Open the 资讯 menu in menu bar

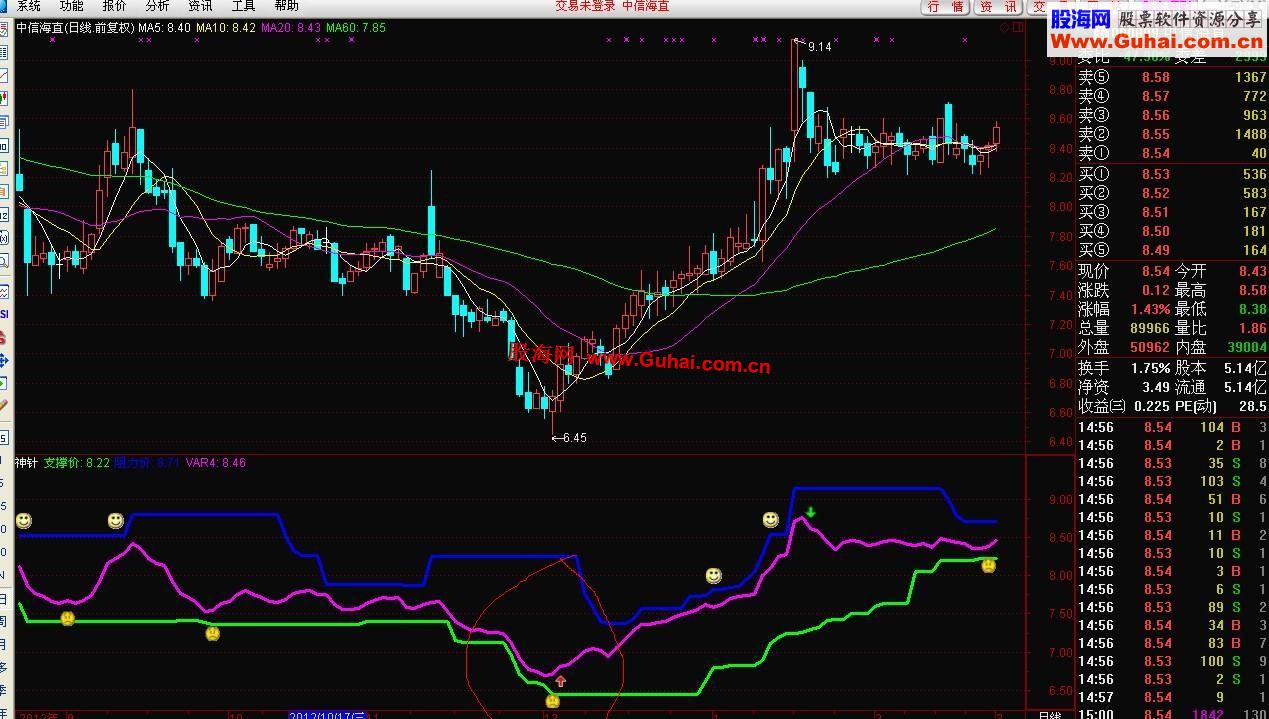200,6
